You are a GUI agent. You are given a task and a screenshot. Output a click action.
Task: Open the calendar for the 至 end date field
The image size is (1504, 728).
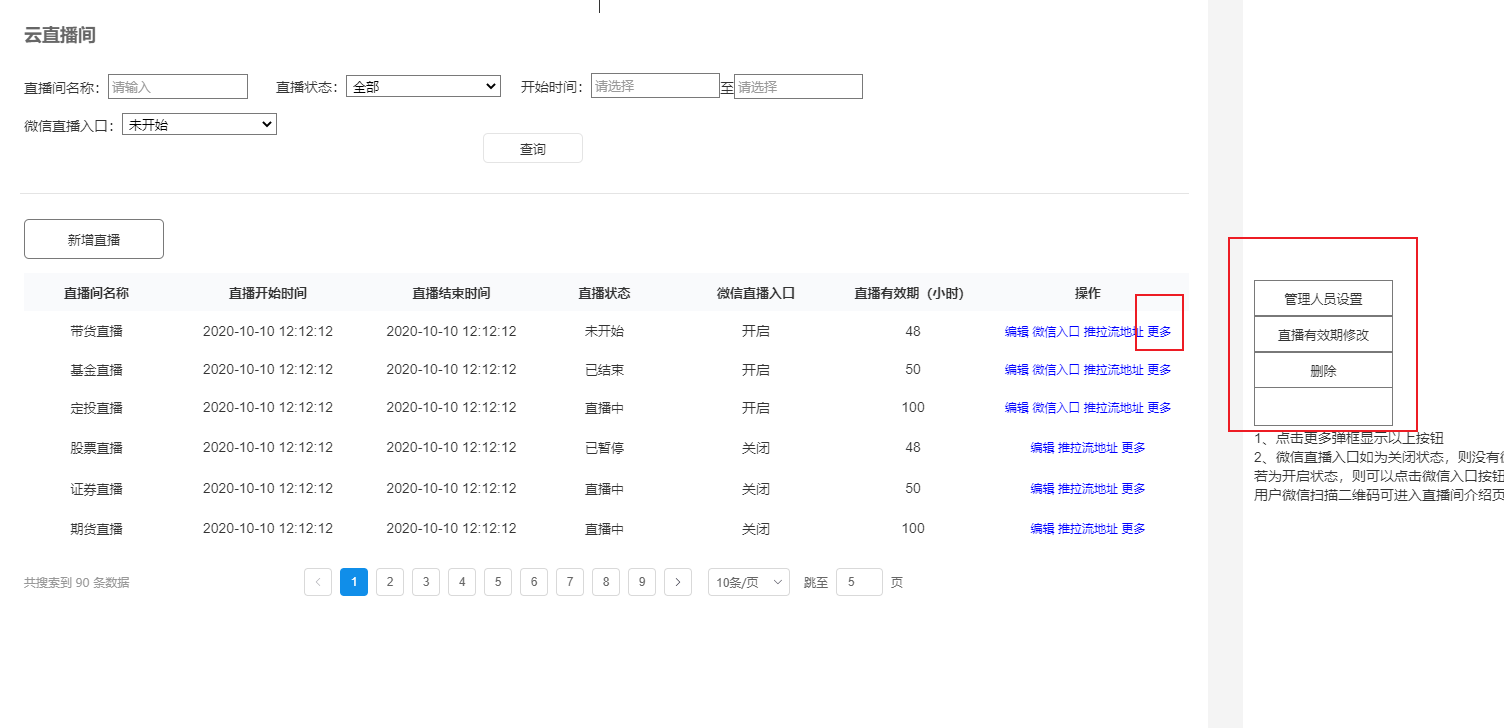[x=797, y=86]
